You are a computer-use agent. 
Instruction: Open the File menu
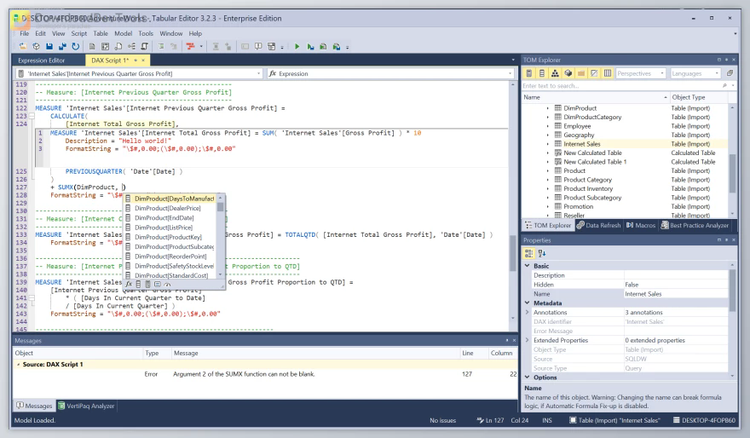[24, 33]
